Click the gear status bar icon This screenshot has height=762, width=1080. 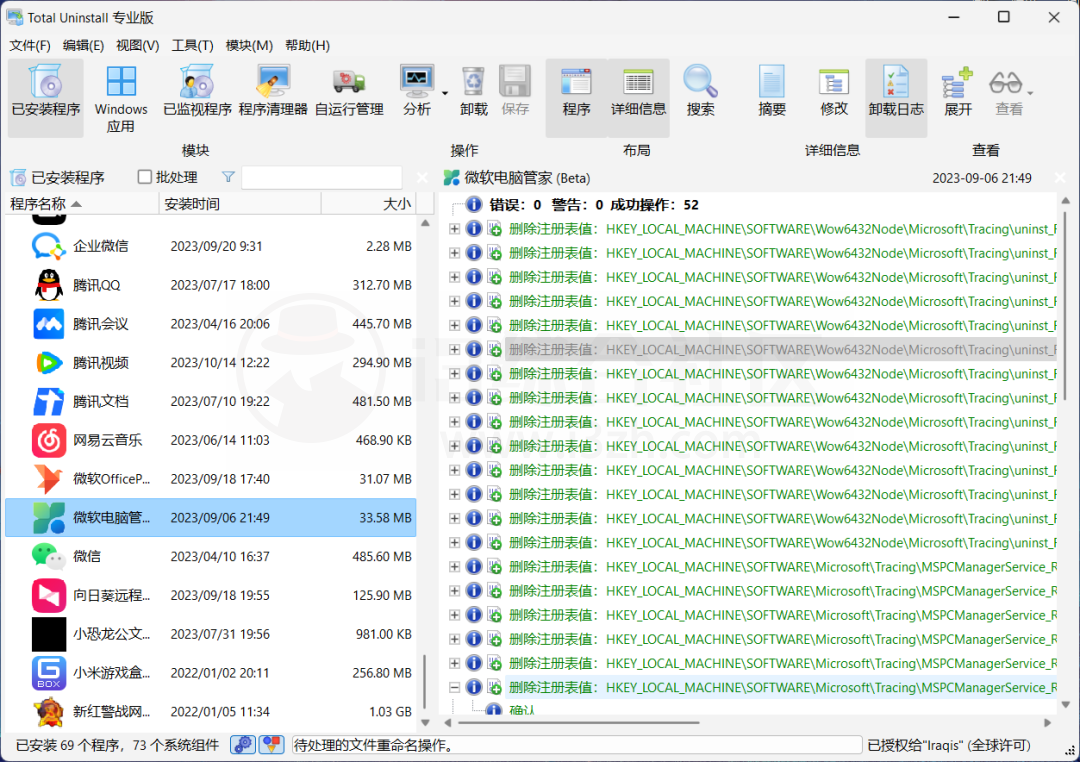tap(243, 745)
